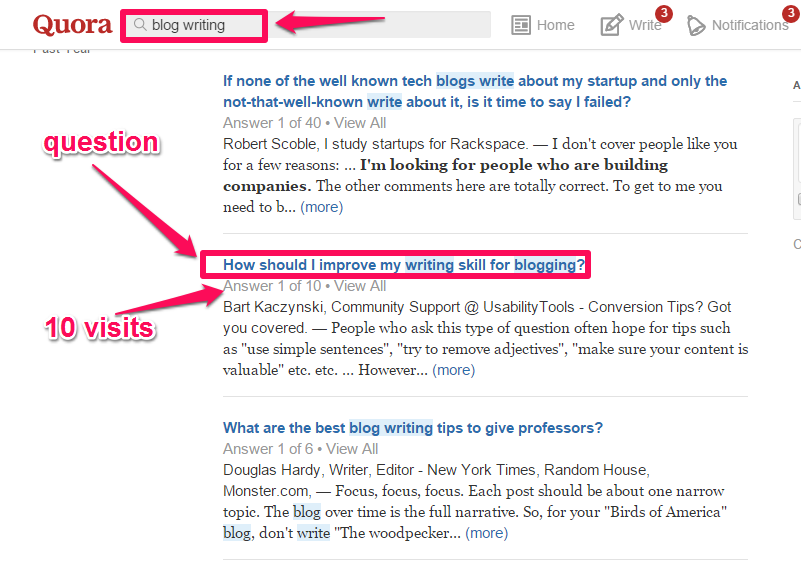This screenshot has height=570, width=801.
Task: Expand (more) on Robert Scoble's answer
Action: click(321, 207)
